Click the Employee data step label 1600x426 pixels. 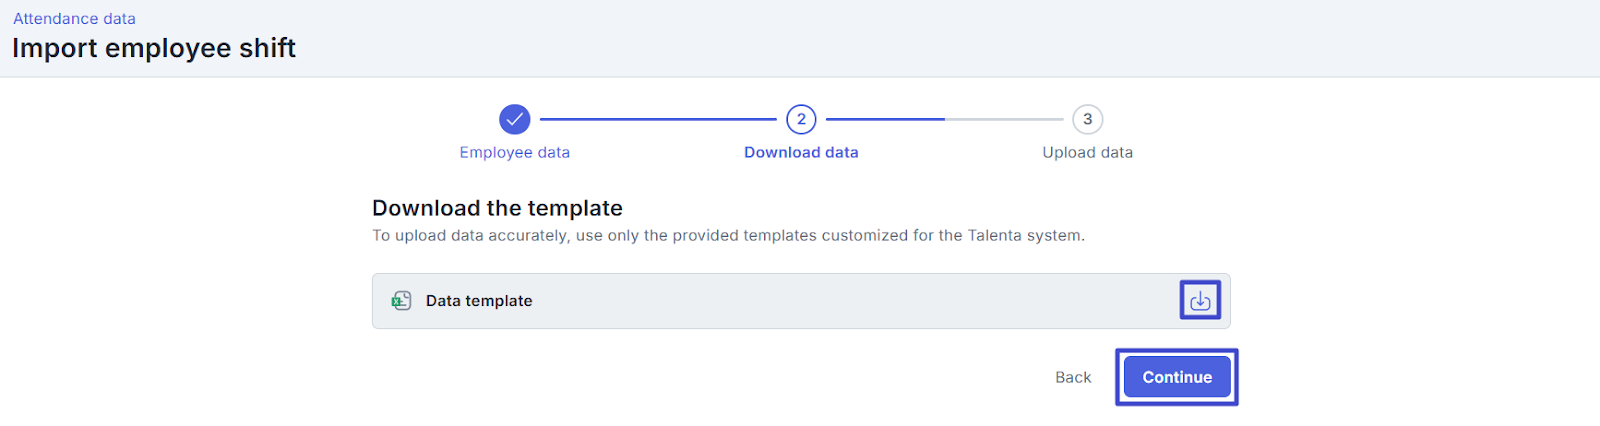coord(514,152)
